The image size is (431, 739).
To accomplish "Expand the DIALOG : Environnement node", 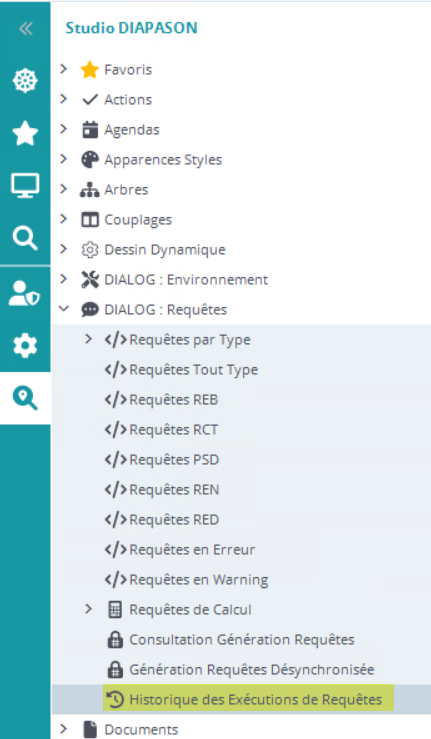I will [x=64, y=279].
